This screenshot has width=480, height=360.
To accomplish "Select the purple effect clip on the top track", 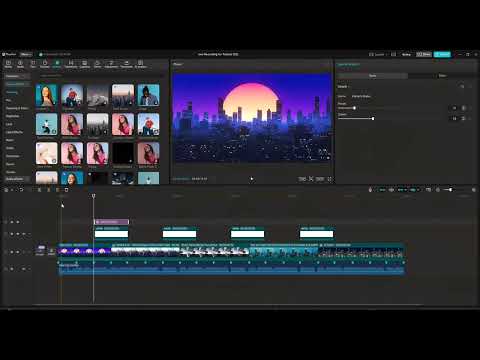I will (x=111, y=222).
